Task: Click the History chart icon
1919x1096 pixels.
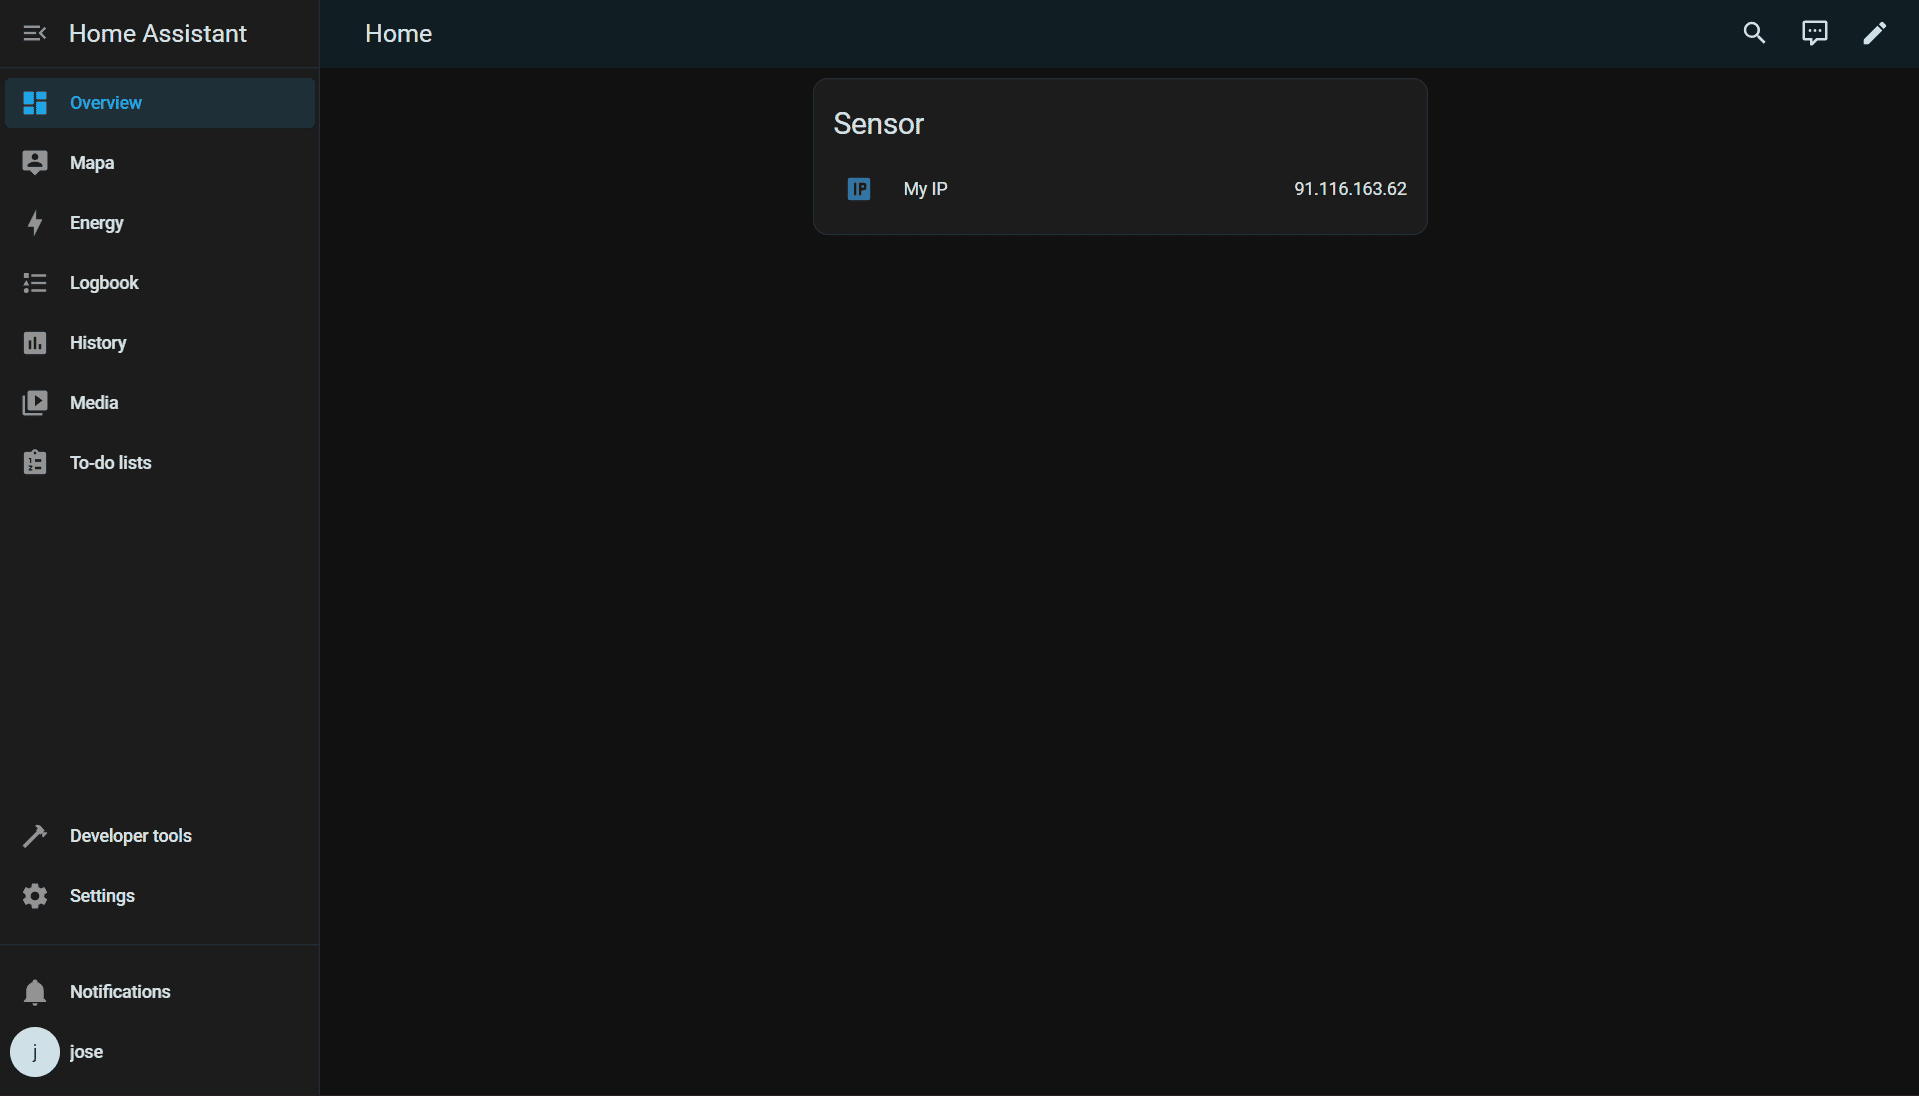Action: (35, 343)
